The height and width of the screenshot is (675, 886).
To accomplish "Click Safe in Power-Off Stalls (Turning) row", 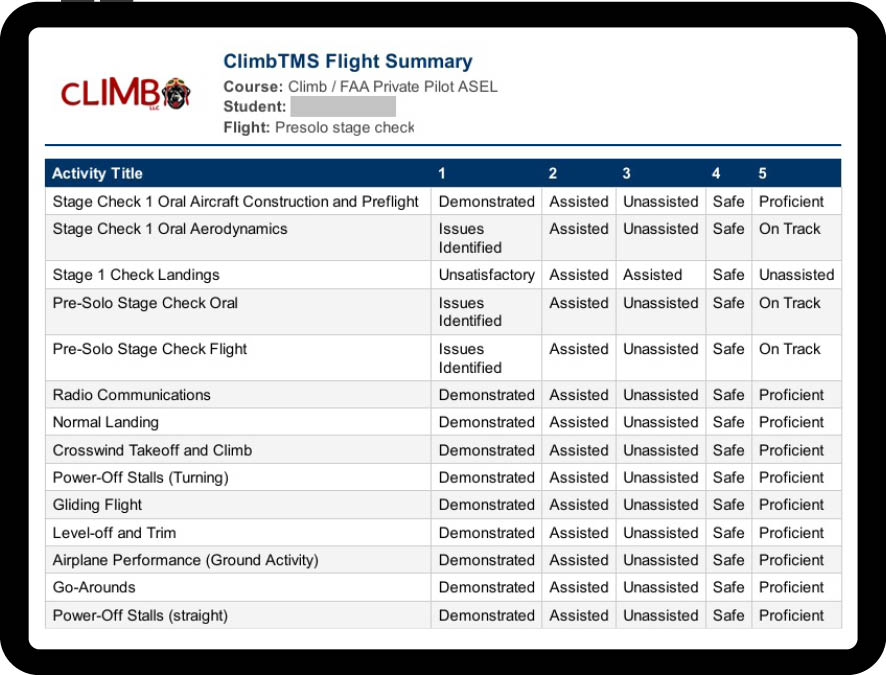I will click(728, 478).
